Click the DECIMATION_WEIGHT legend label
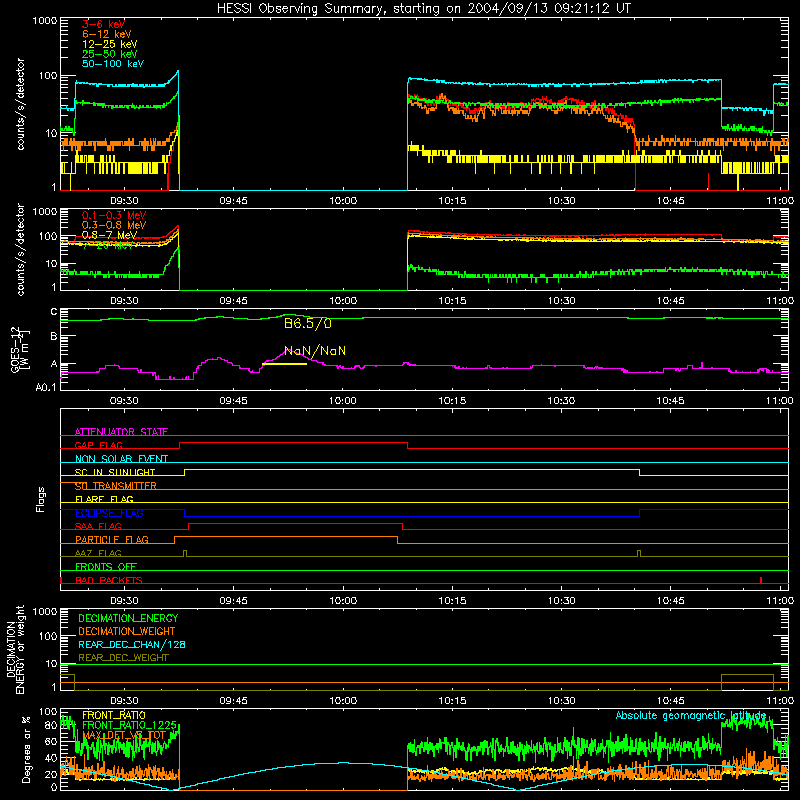800x800 pixels. point(127,631)
